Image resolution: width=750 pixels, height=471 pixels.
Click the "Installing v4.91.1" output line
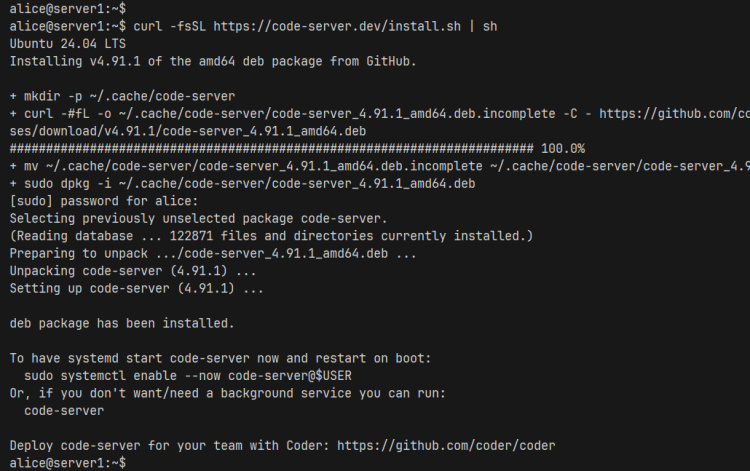click(x=212, y=61)
